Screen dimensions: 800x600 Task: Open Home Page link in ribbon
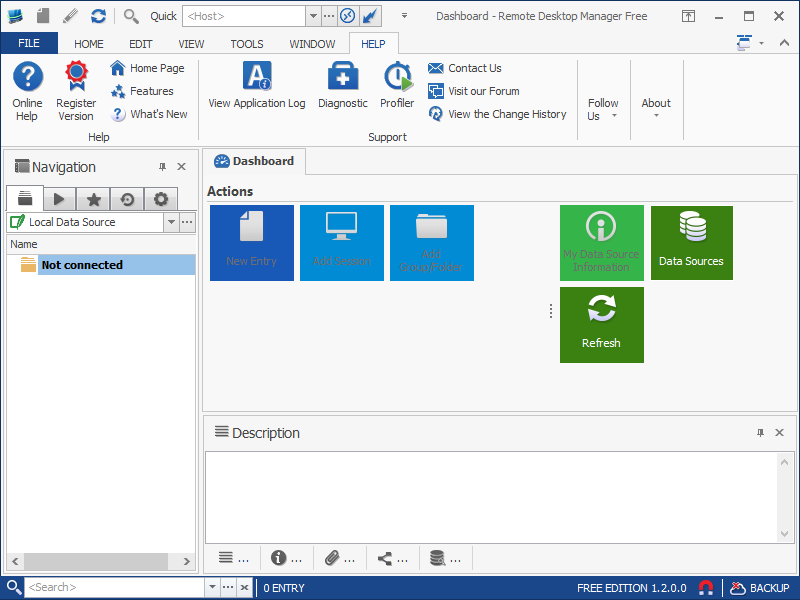(147, 68)
